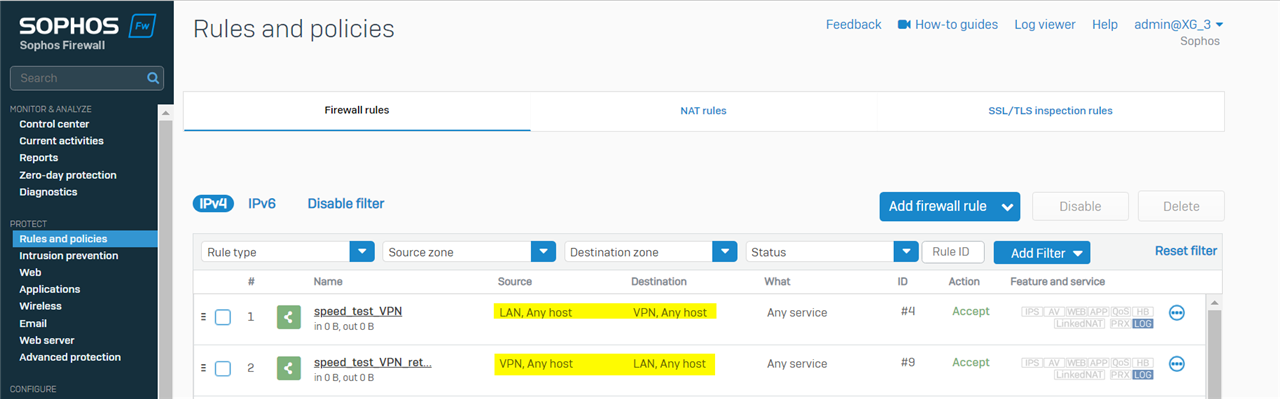Expand the Add Filter dropdown
The height and width of the screenshot is (399, 1280).
pyautogui.click(x=1042, y=253)
